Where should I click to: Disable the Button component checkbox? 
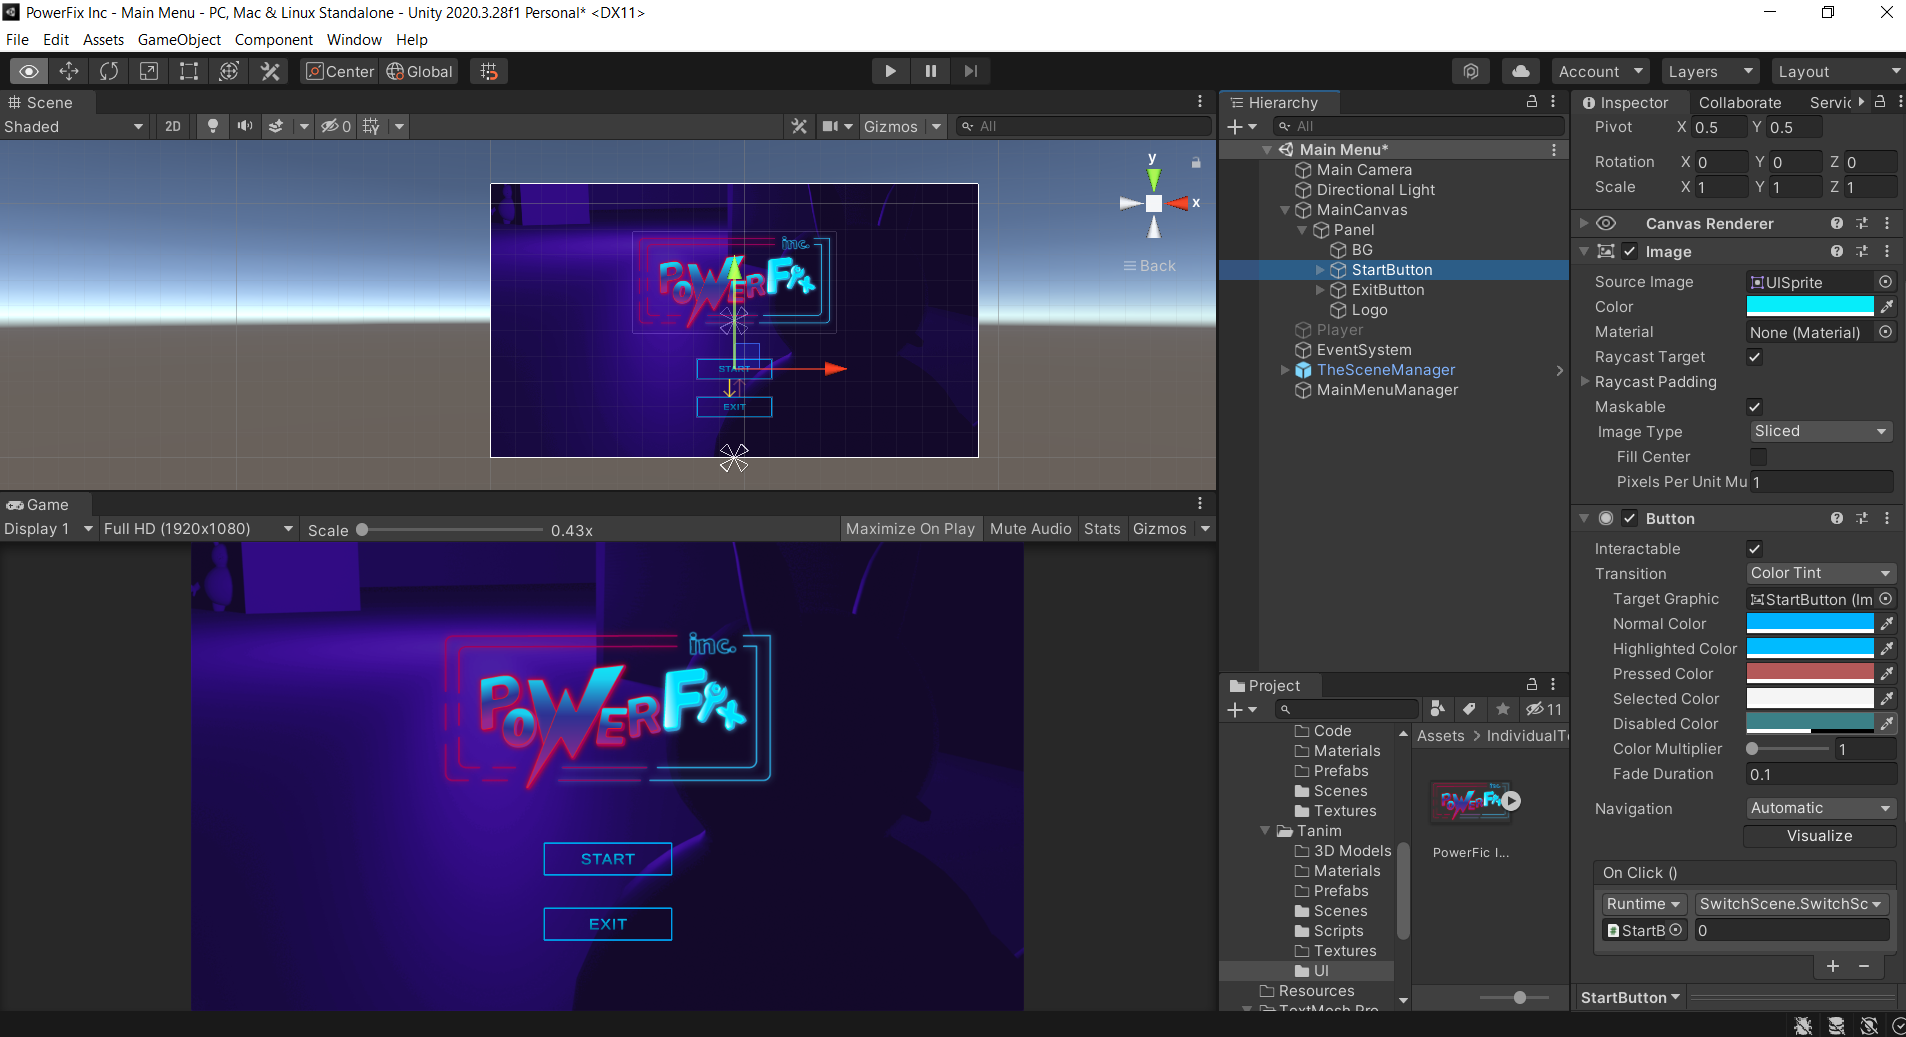point(1630,519)
